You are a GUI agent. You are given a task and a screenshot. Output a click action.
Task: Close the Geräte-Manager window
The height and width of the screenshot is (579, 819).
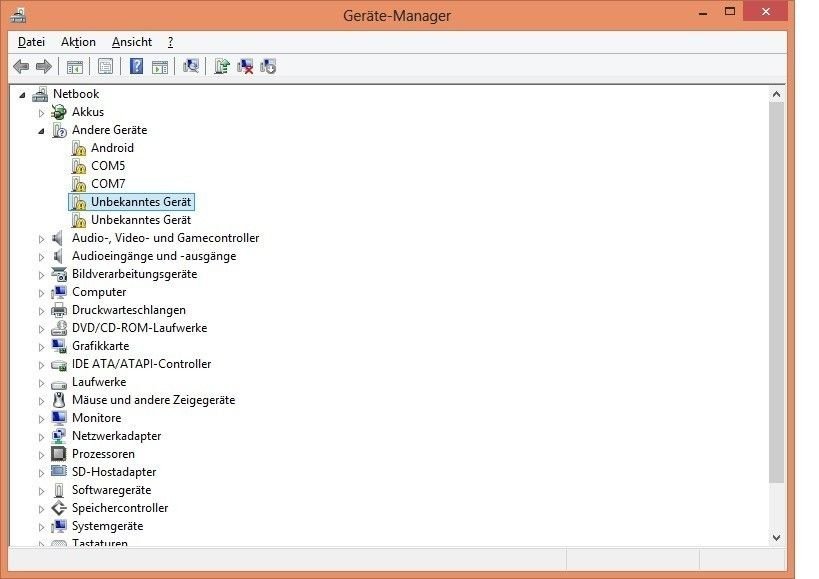click(x=765, y=11)
